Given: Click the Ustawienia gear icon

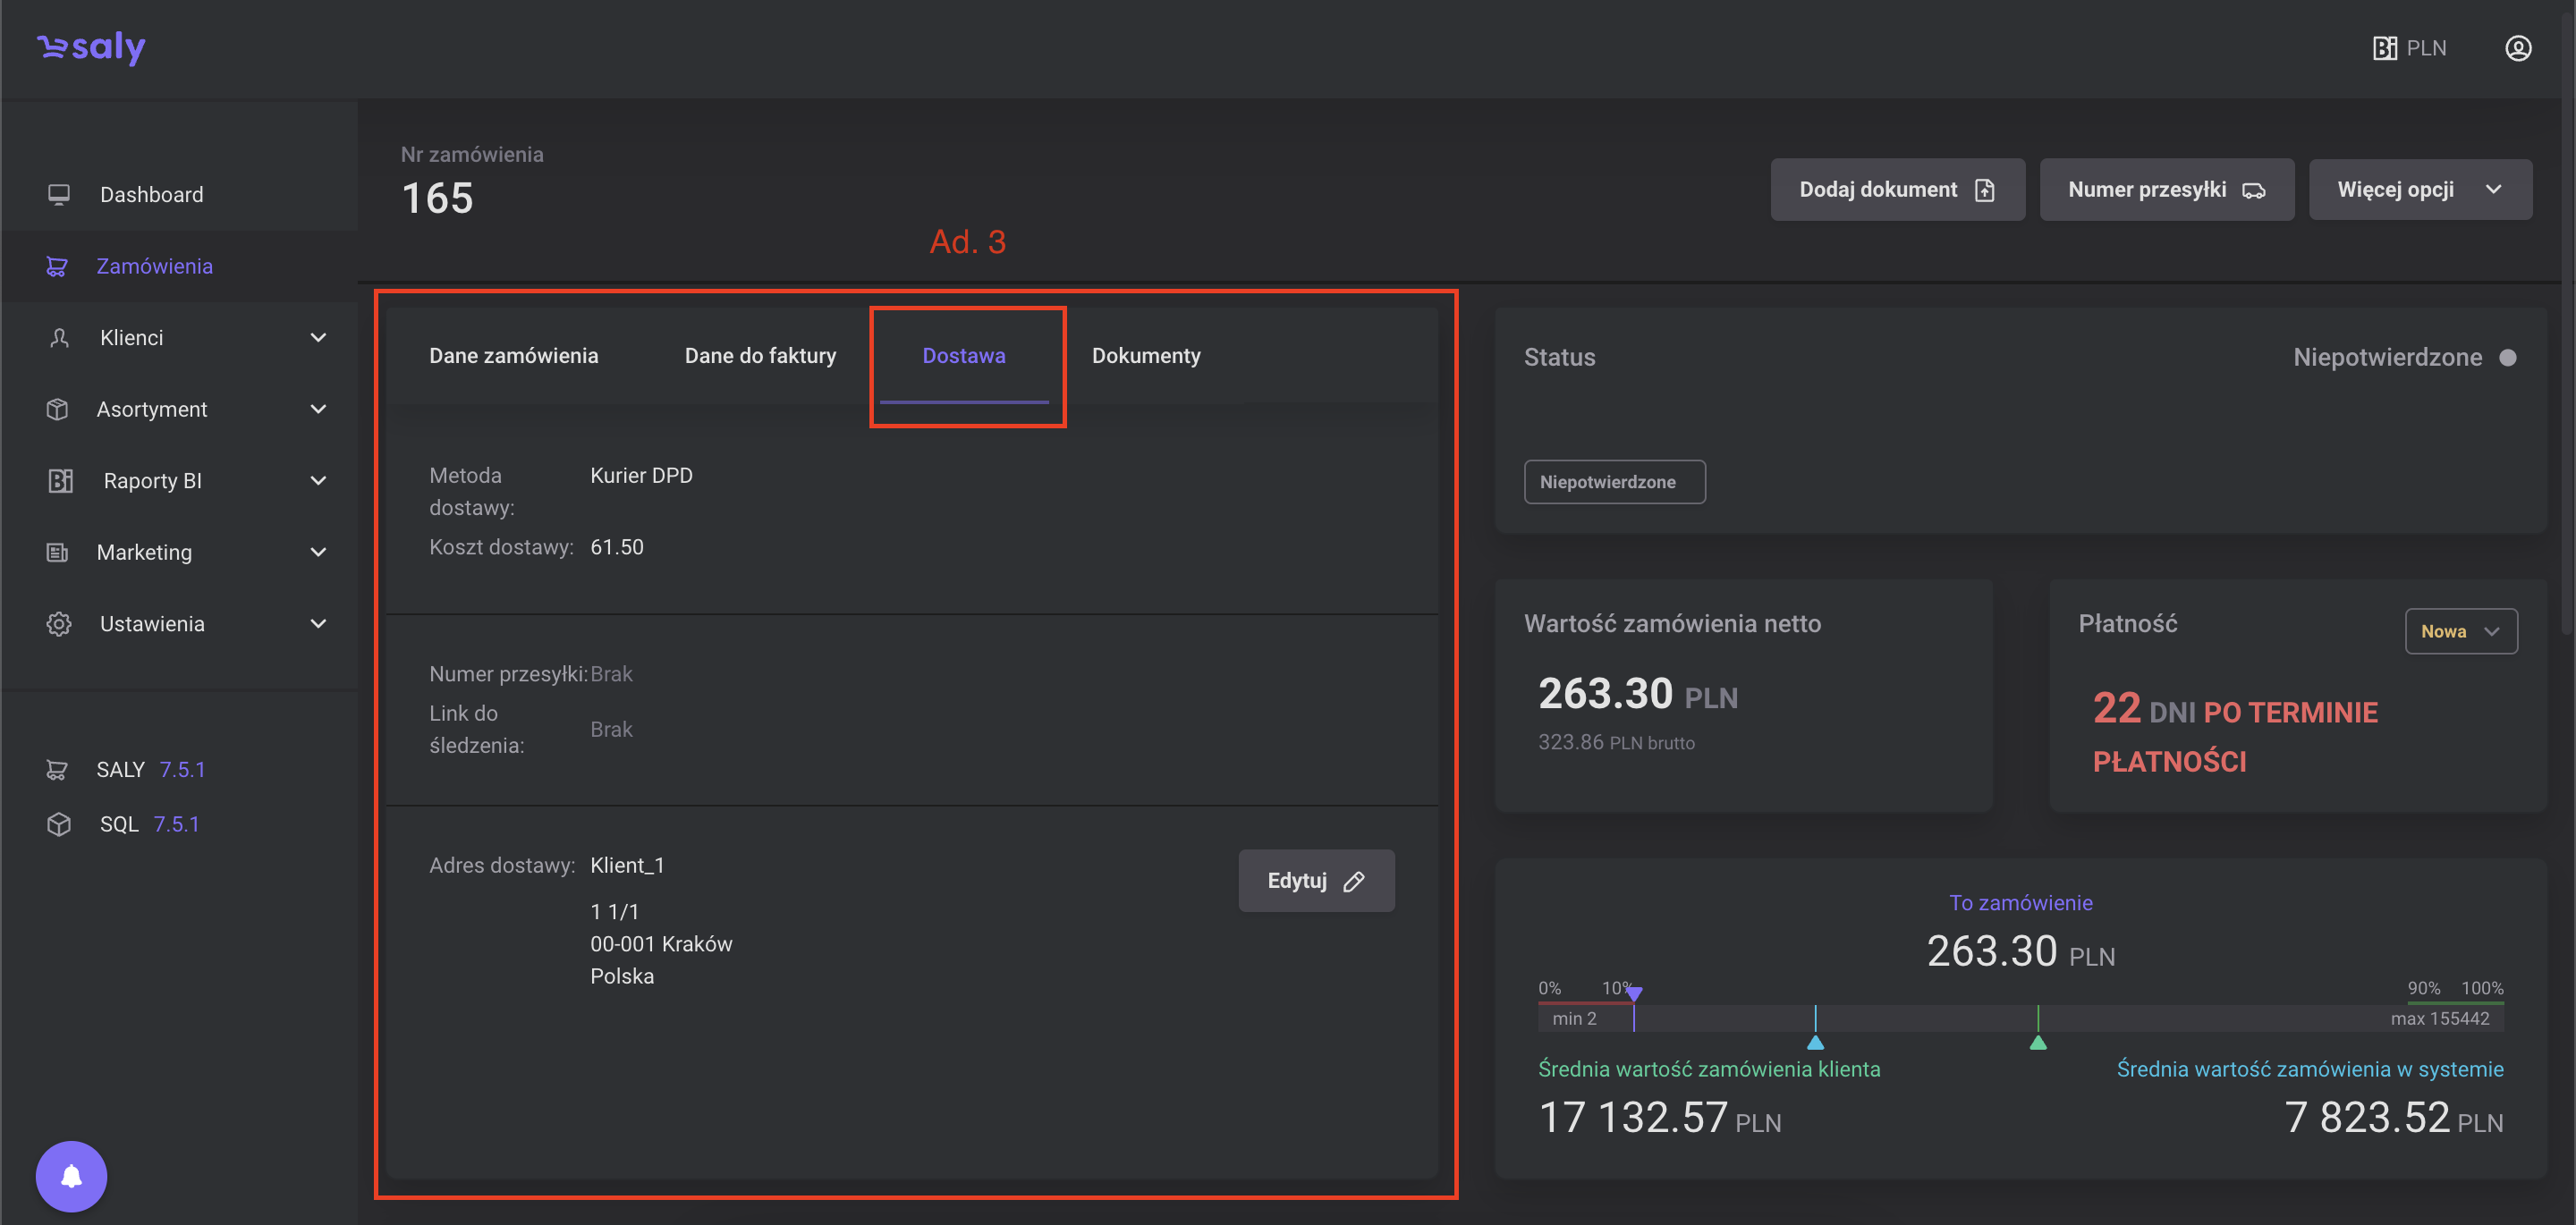Looking at the screenshot, I should point(59,624).
